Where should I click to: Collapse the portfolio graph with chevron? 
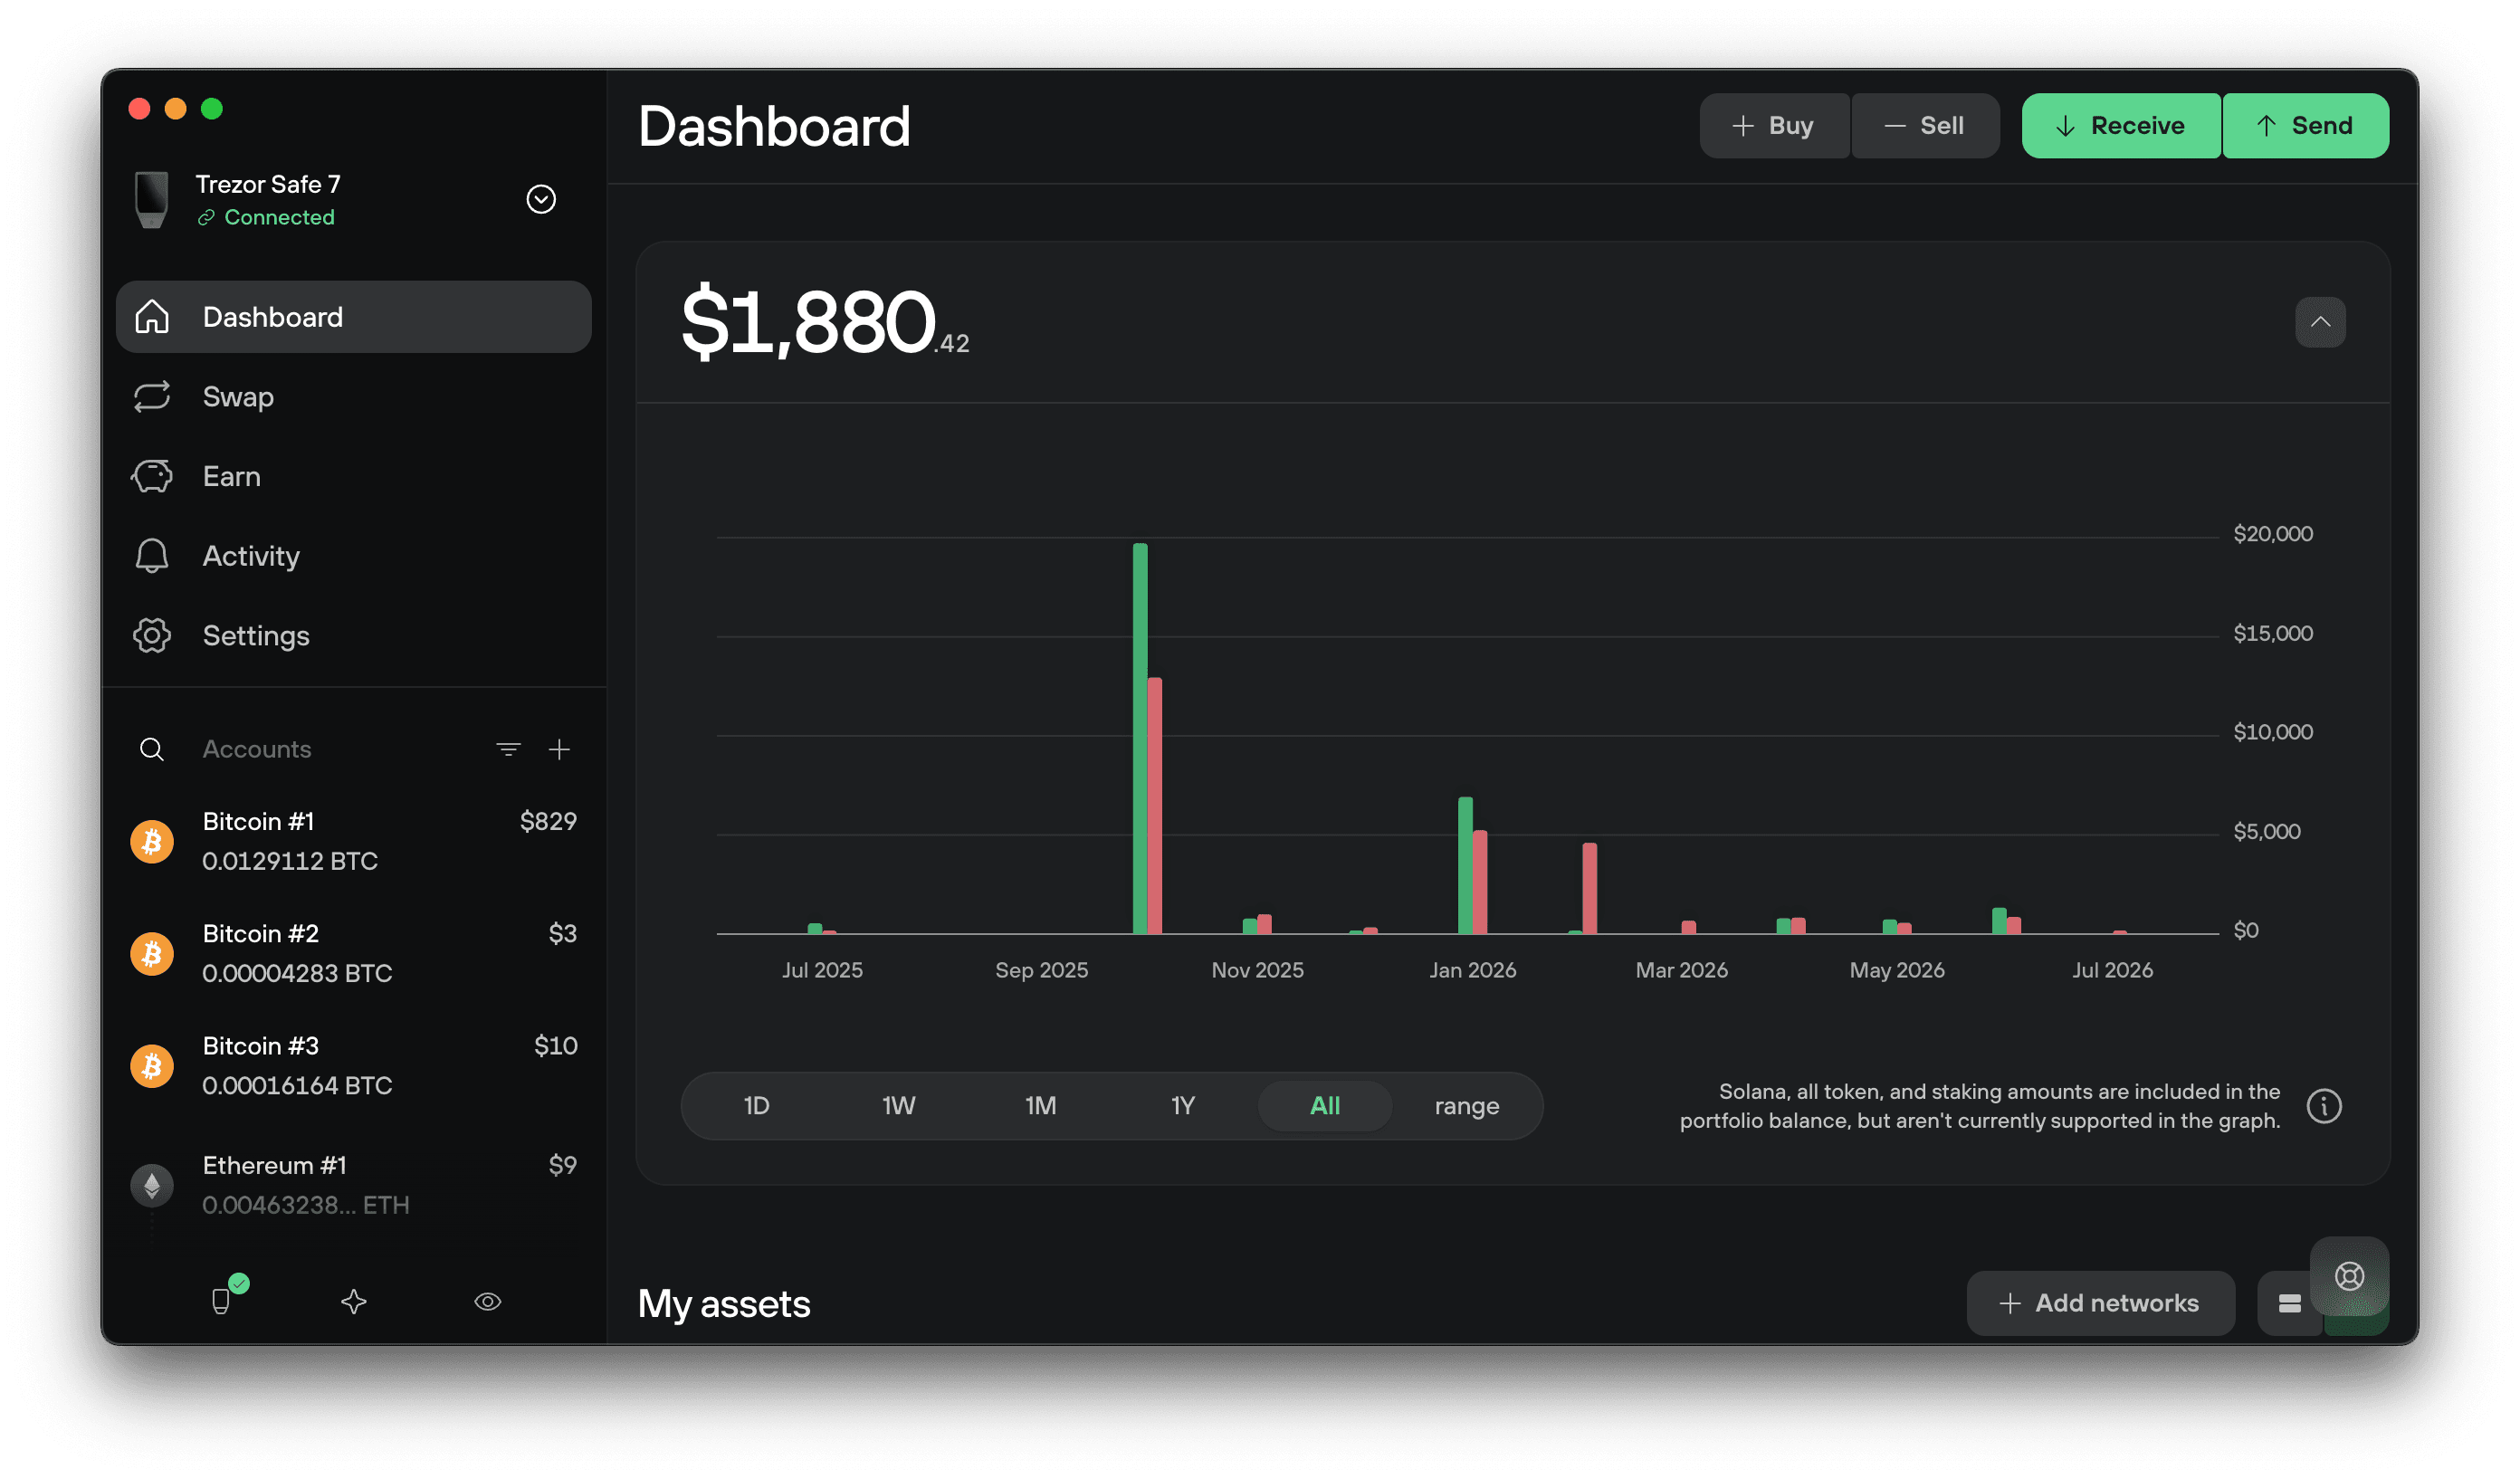[2320, 322]
